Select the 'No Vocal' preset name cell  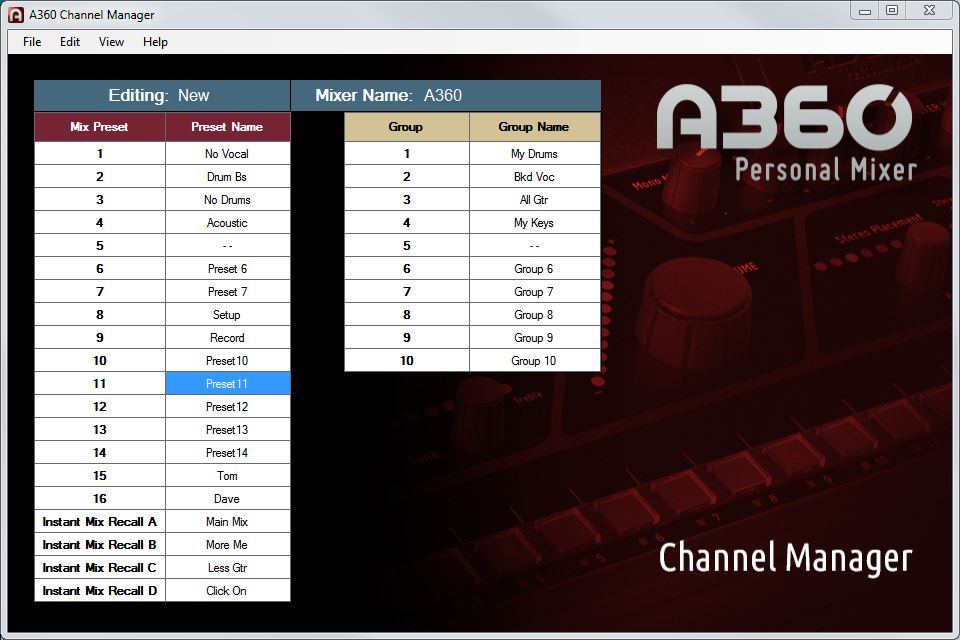click(x=228, y=154)
